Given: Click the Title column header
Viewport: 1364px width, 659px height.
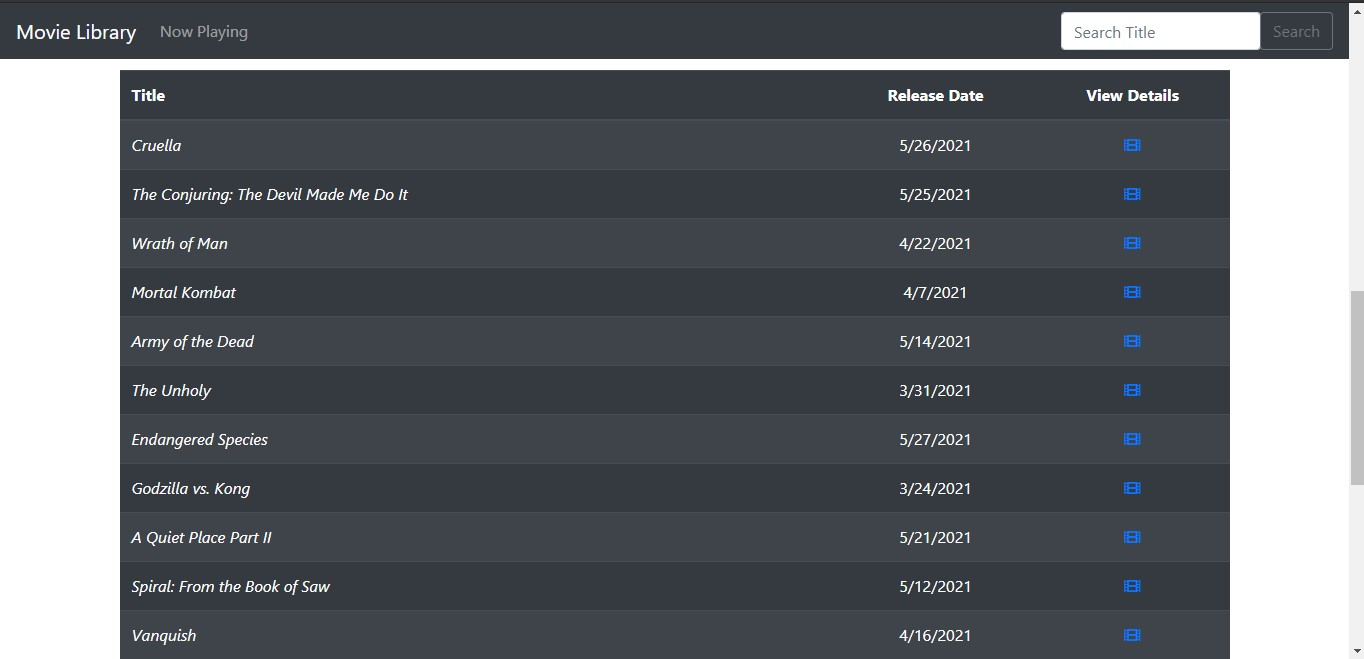Looking at the screenshot, I should pyautogui.click(x=148, y=95).
